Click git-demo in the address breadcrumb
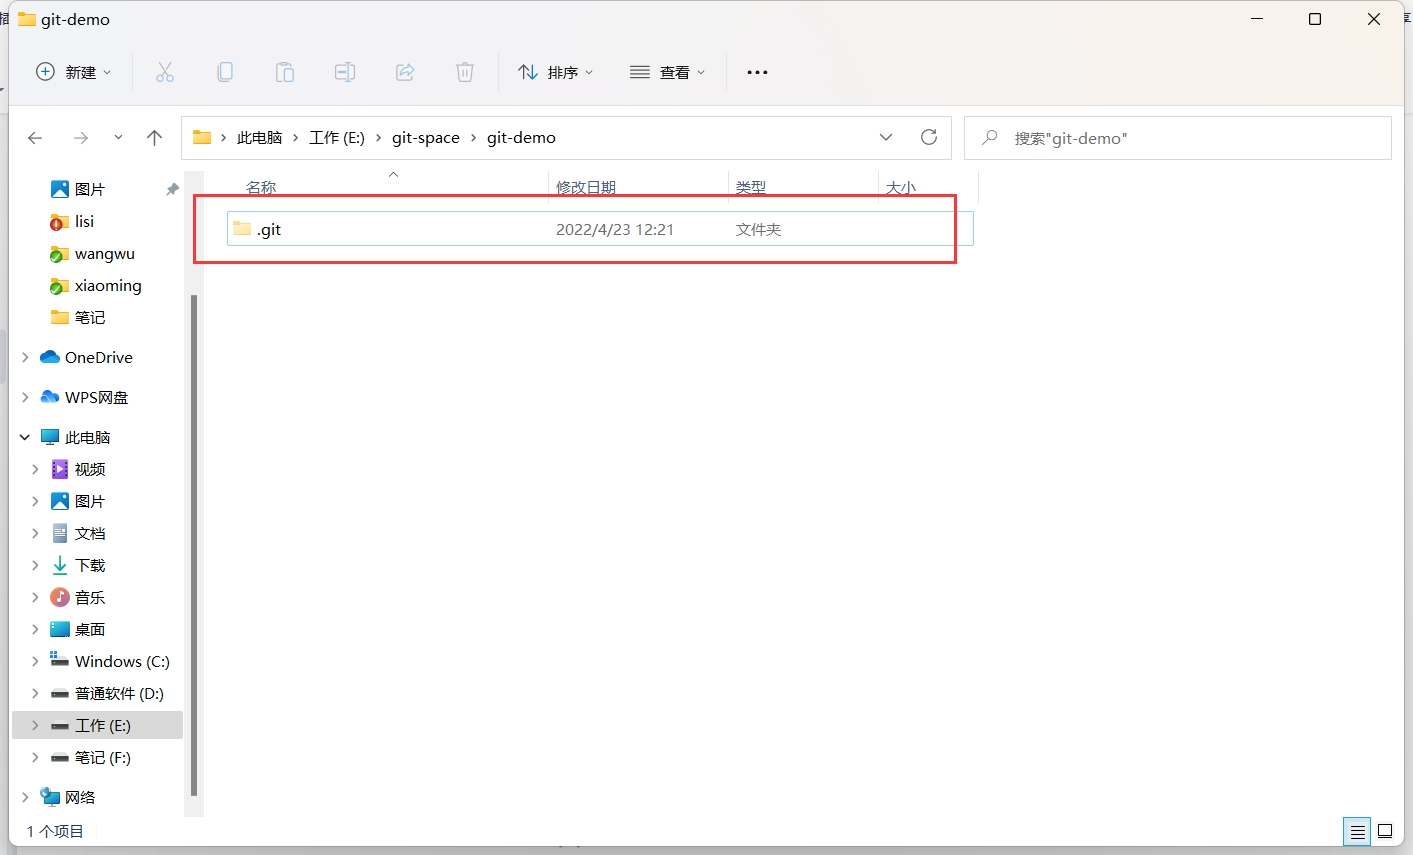The width and height of the screenshot is (1413, 855). pos(521,138)
